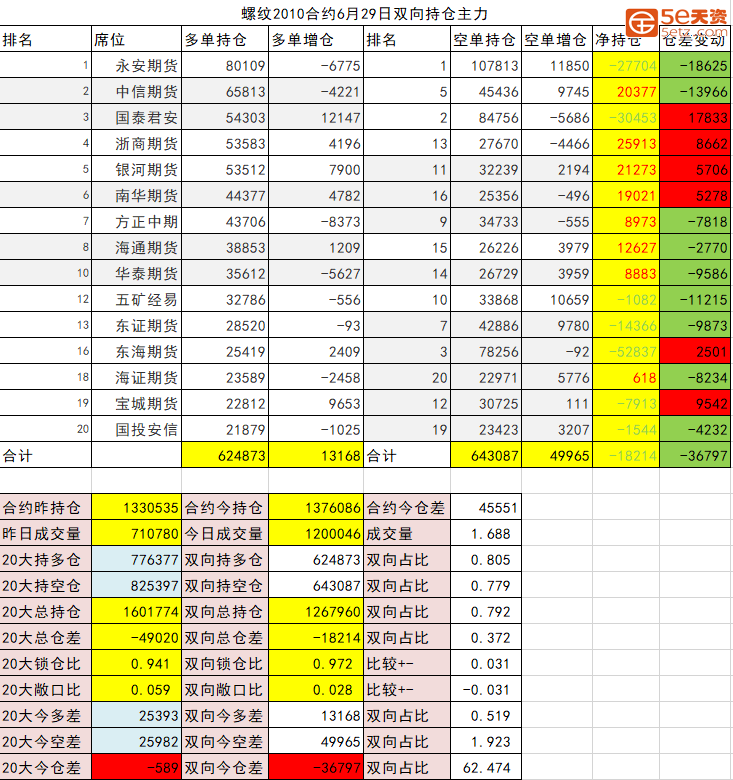Select the 空单持仓 column header
Viewport: 733px width, 780px height.
pos(485,39)
